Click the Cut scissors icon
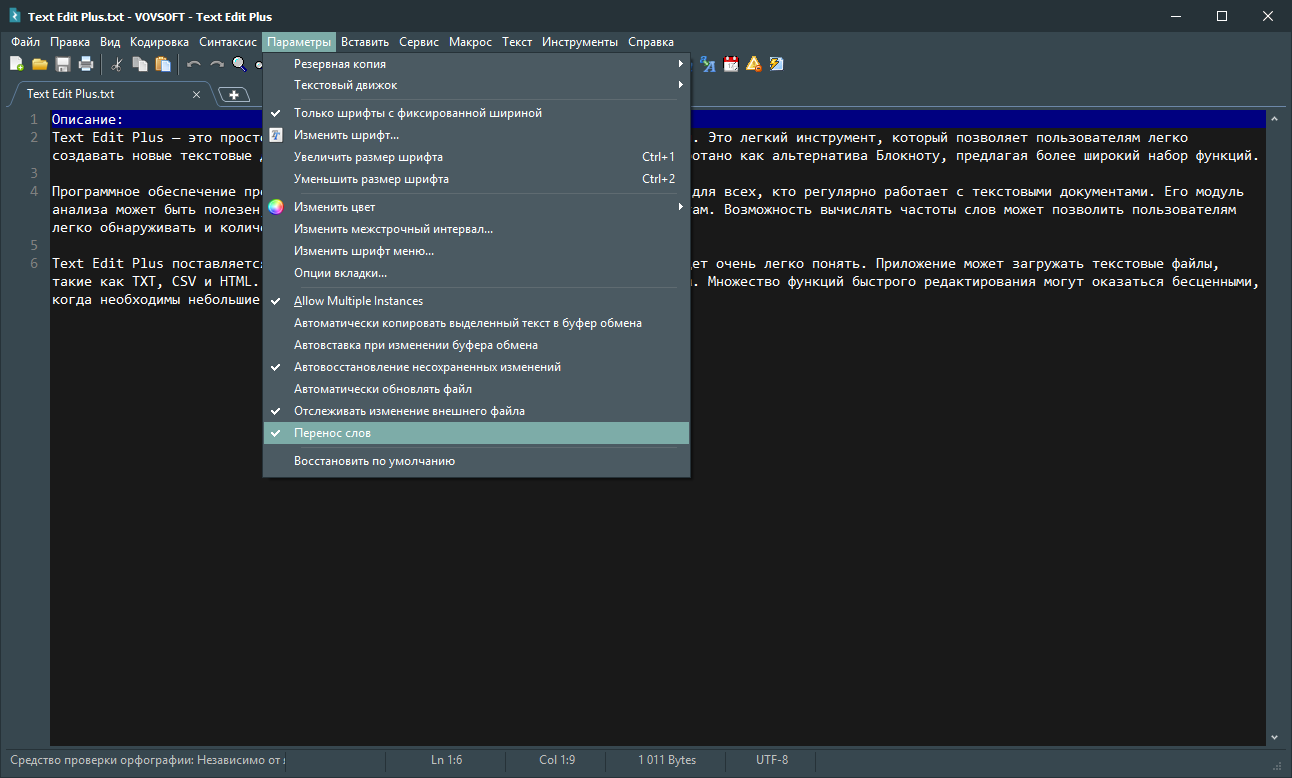 pos(117,64)
